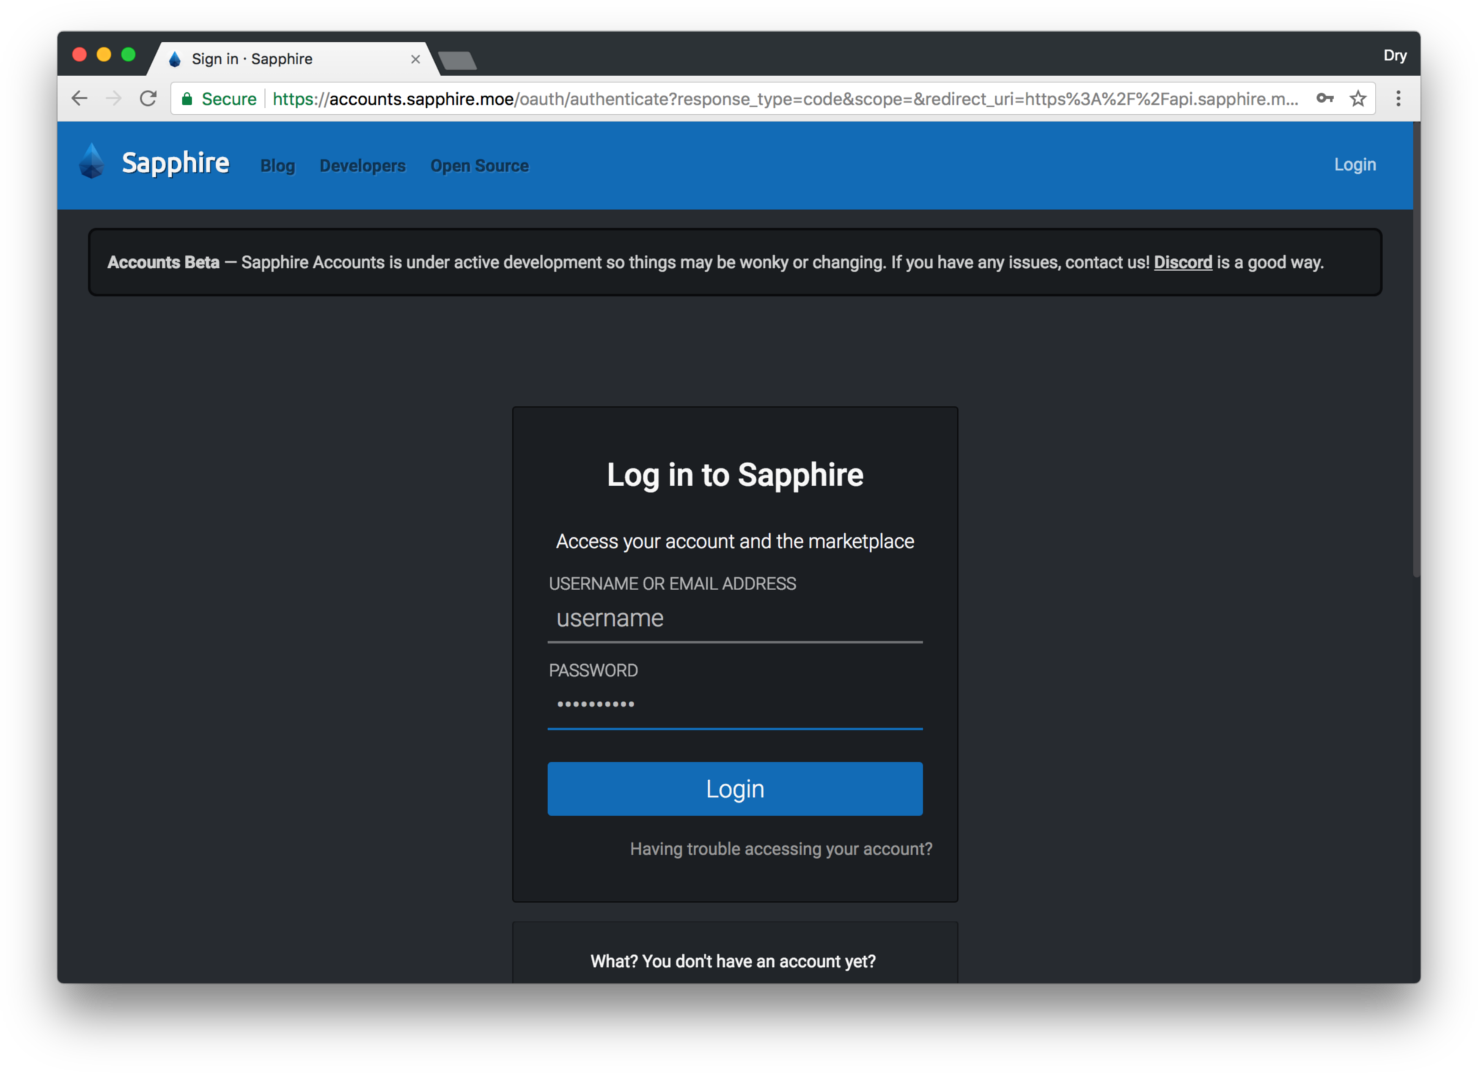Open Chrome three-dot menu
The height and width of the screenshot is (1073, 1478).
1398,98
